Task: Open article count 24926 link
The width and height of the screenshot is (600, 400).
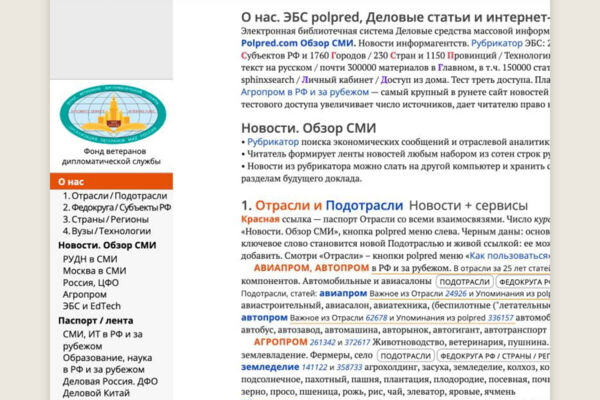Action: tap(456, 294)
